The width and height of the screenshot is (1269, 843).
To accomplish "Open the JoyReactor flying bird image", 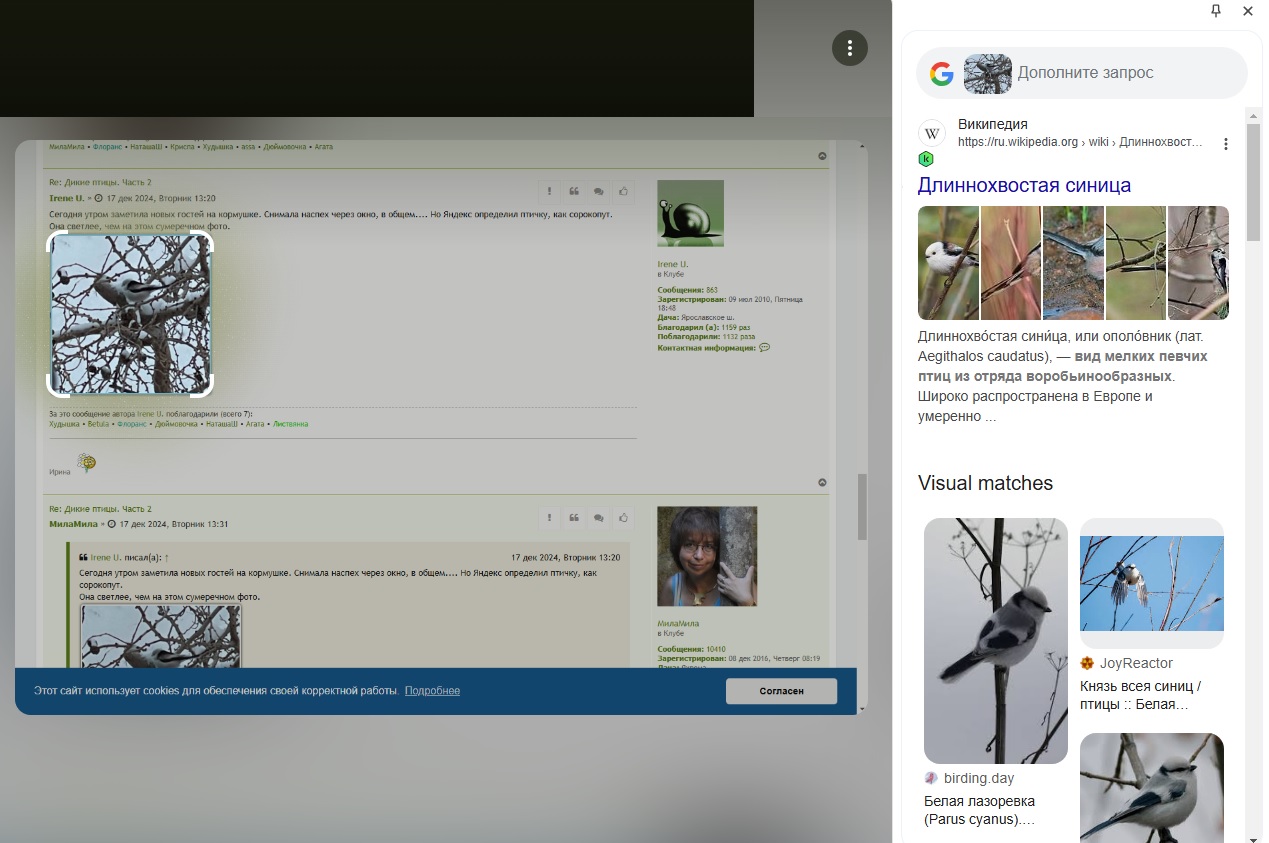I will click(1152, 583).
